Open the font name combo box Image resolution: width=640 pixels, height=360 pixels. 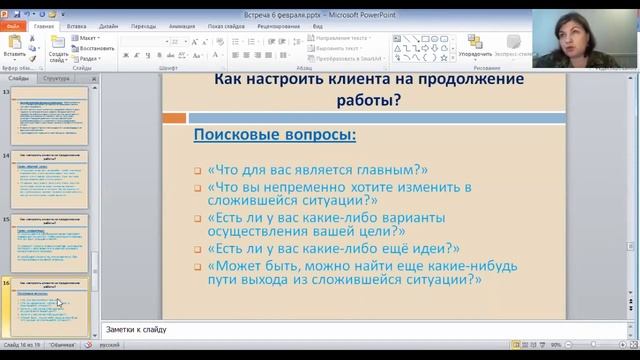click(x=145, y=42)
